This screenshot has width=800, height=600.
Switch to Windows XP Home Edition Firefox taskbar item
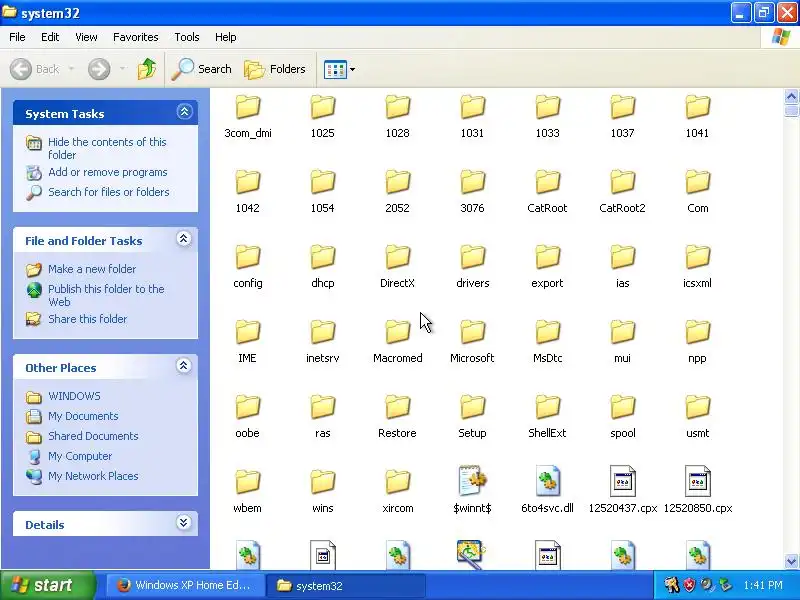185,585
